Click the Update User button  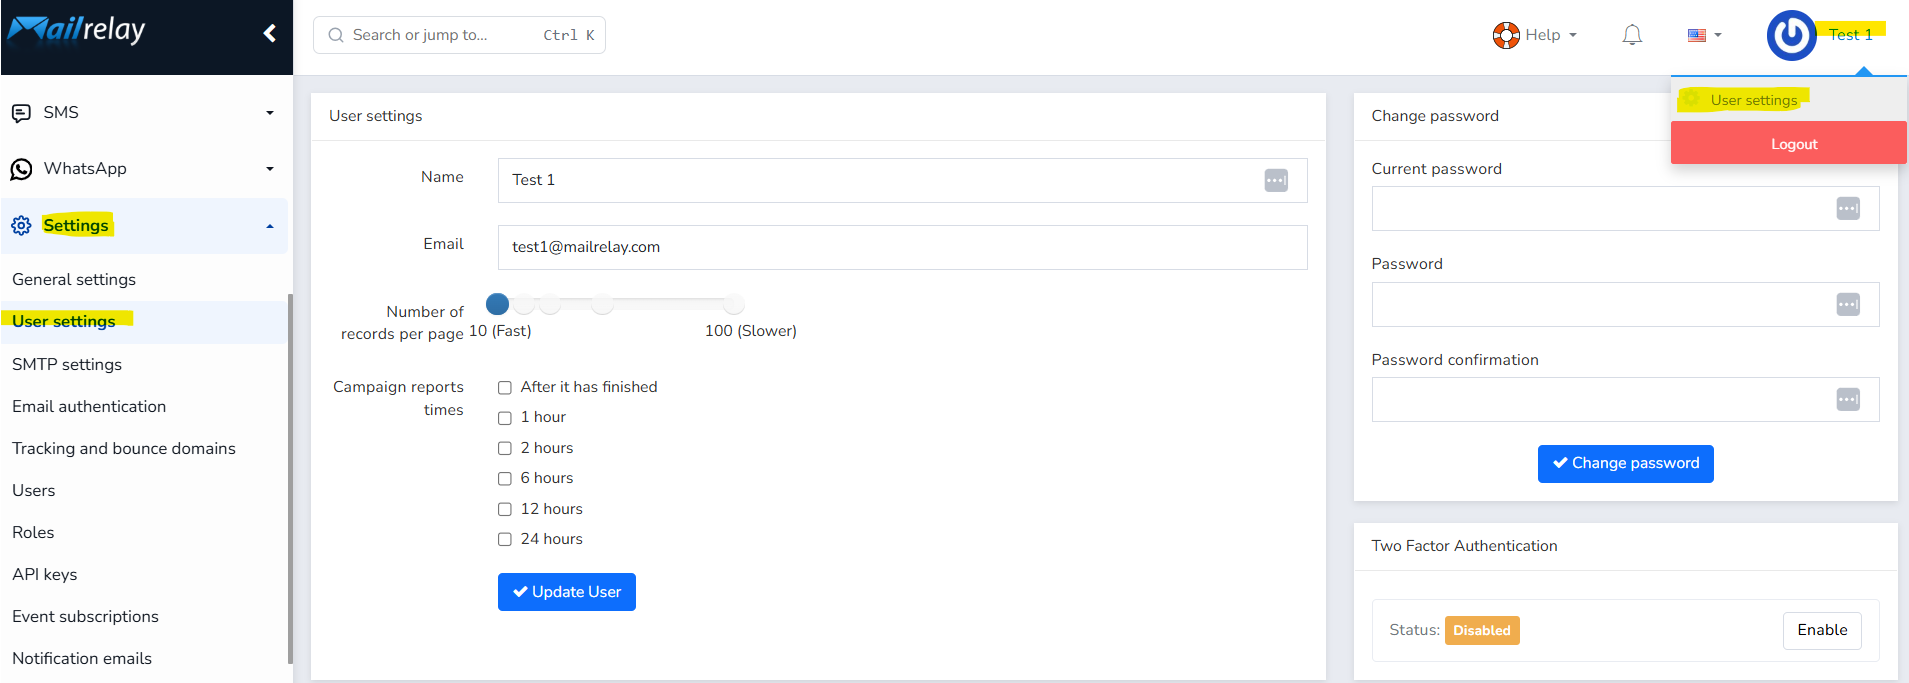click(x=567, y=592)
